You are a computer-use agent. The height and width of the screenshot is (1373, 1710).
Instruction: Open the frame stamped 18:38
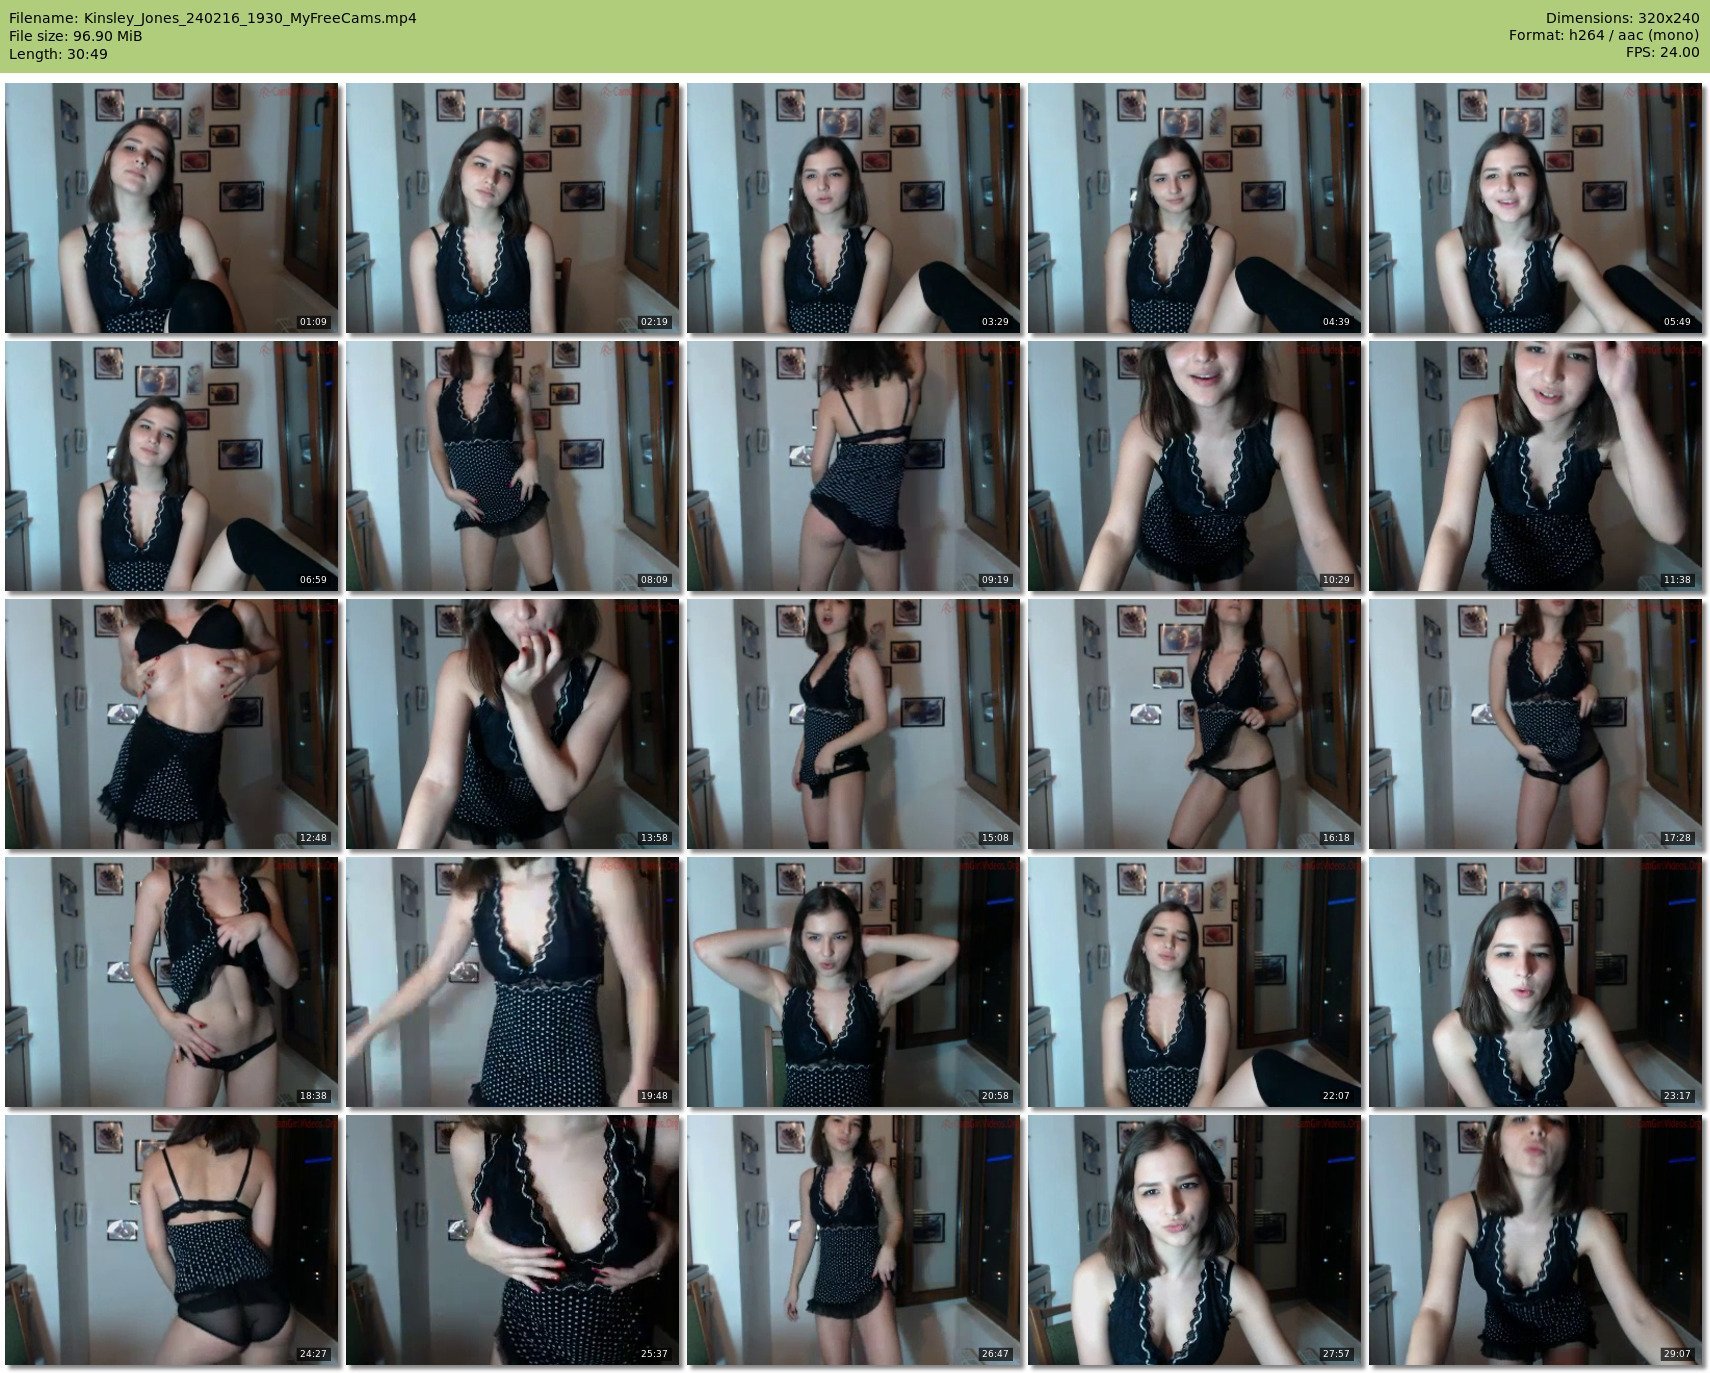point(172,982)
